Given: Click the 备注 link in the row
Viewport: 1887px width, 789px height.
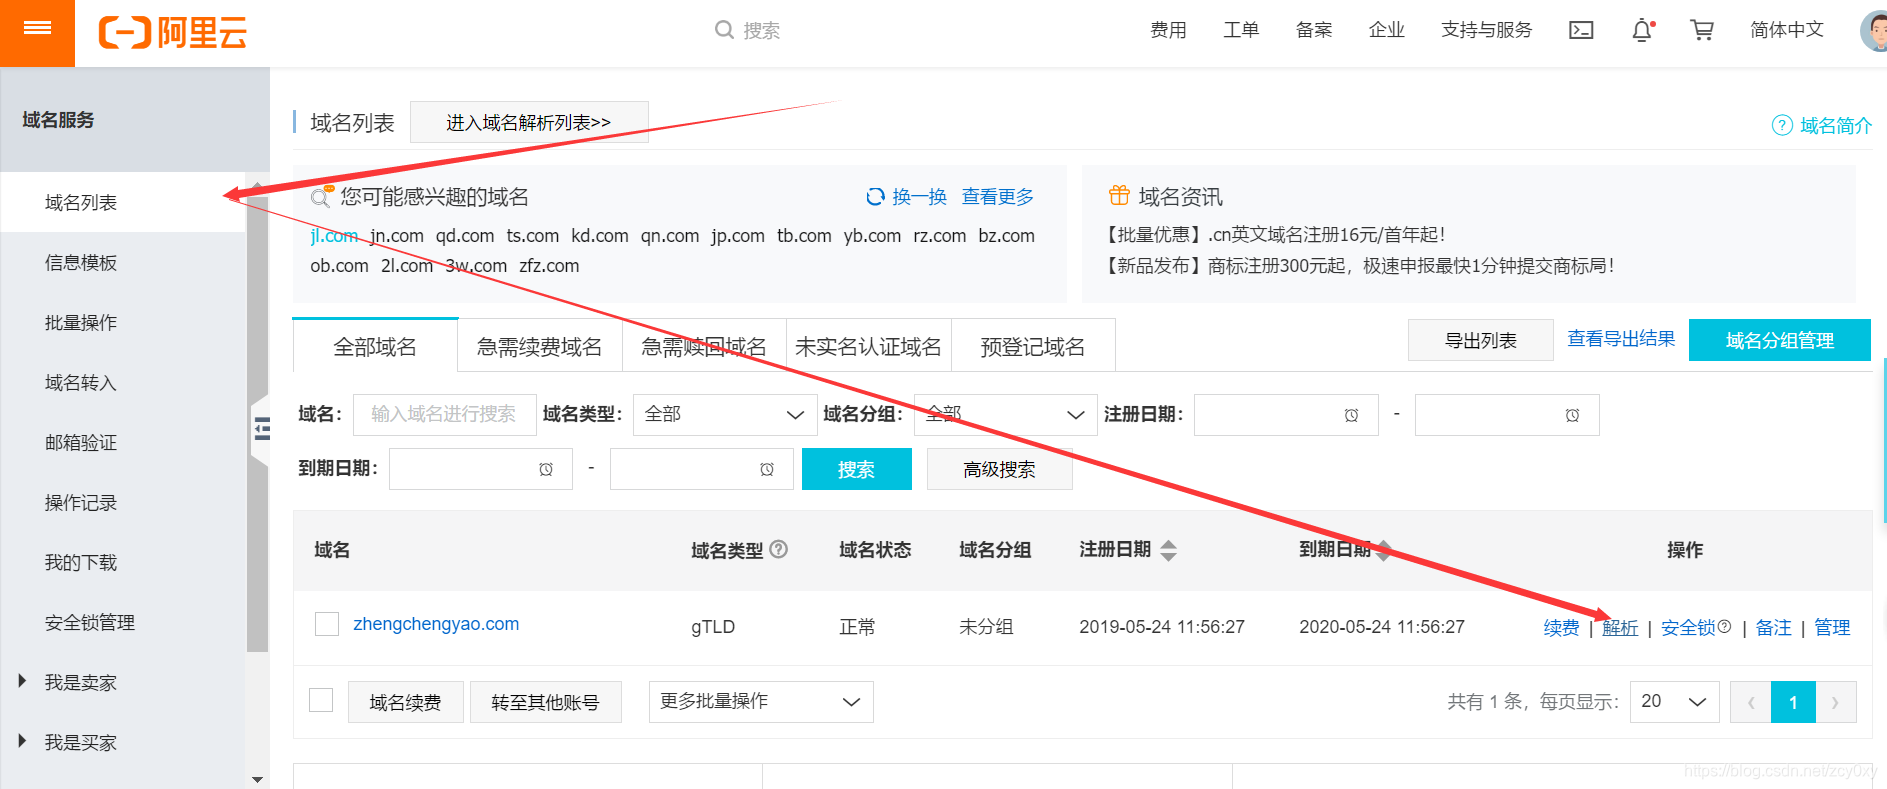Looking at the screenshot, I should 1774,627.
